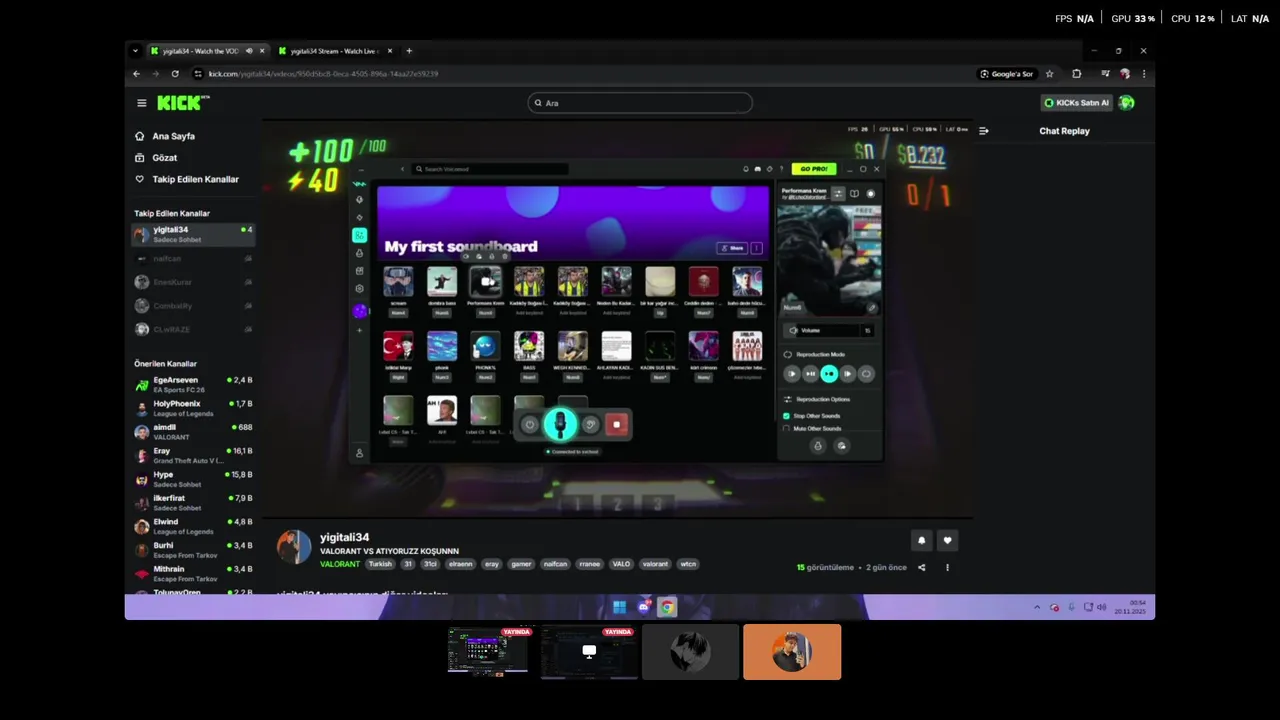Click the notification bell under the video

922,540
